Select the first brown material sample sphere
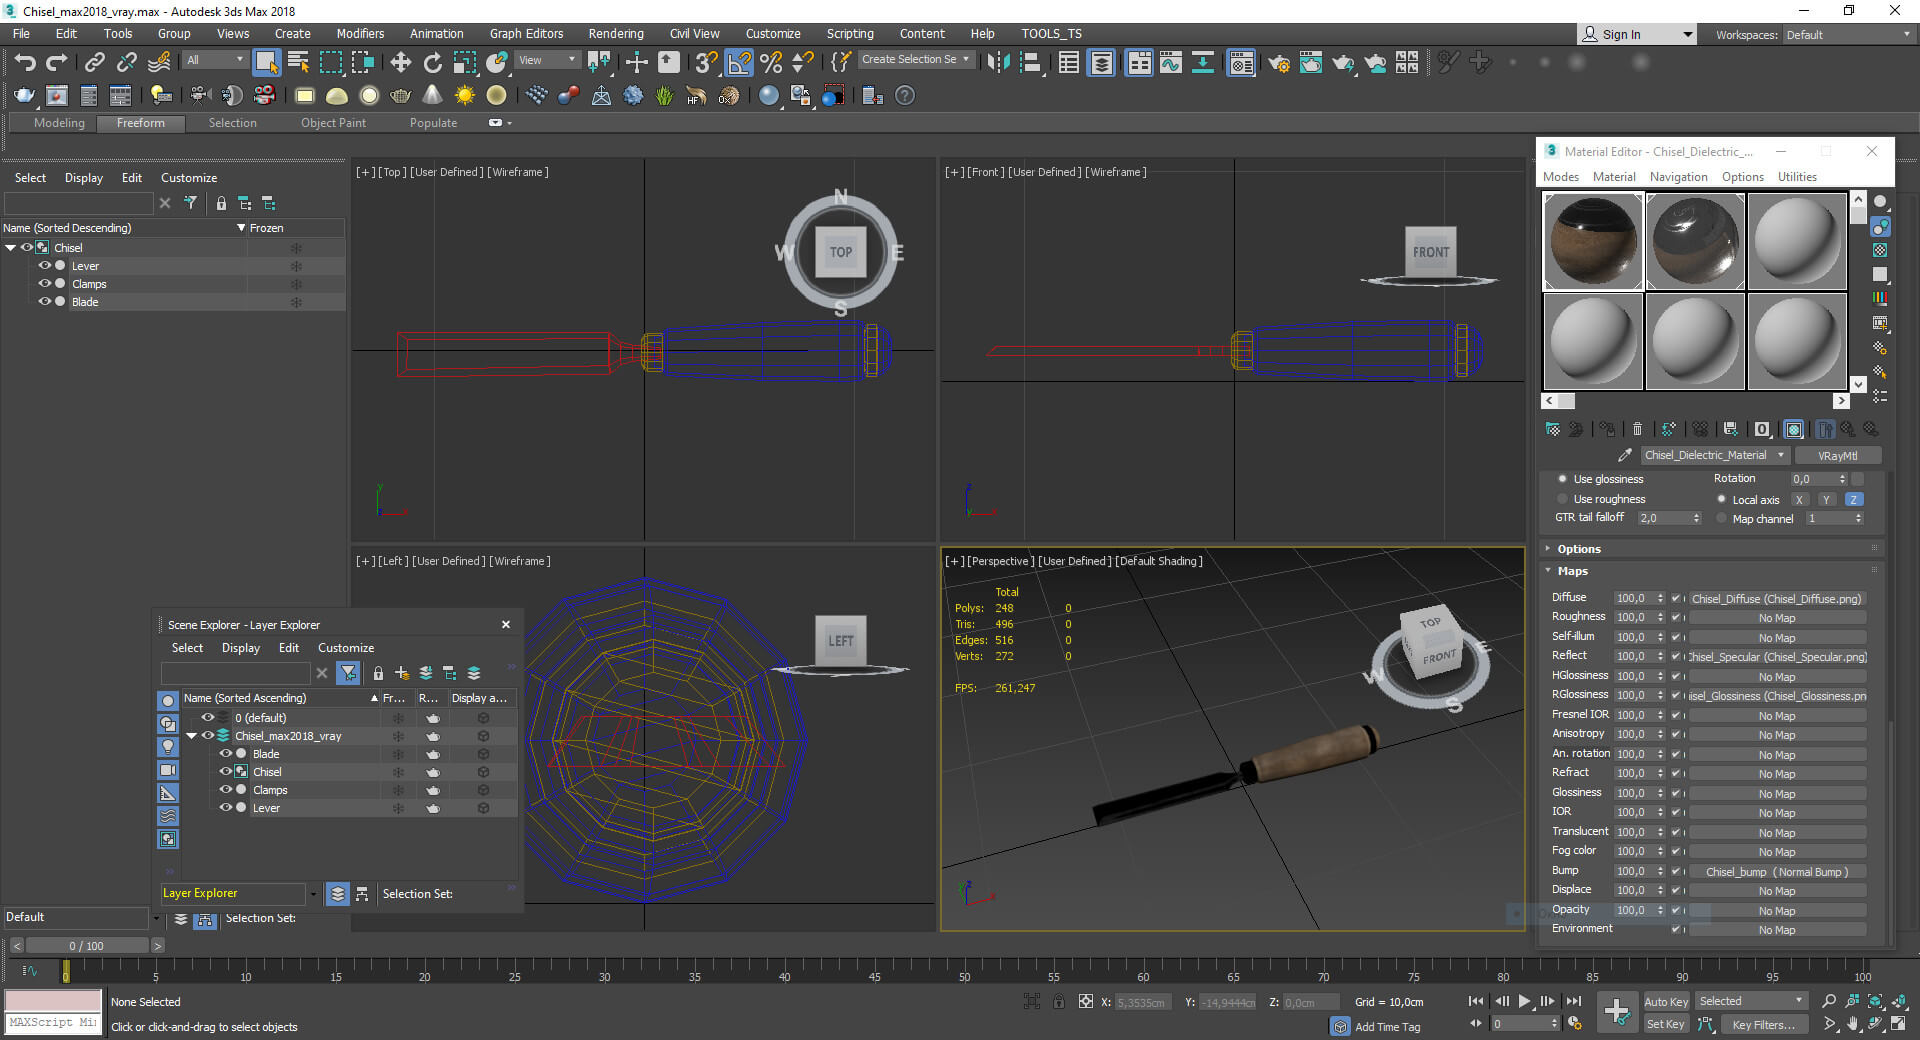Viewport: 1920px width, 1040px height. tap(1593, 241)
